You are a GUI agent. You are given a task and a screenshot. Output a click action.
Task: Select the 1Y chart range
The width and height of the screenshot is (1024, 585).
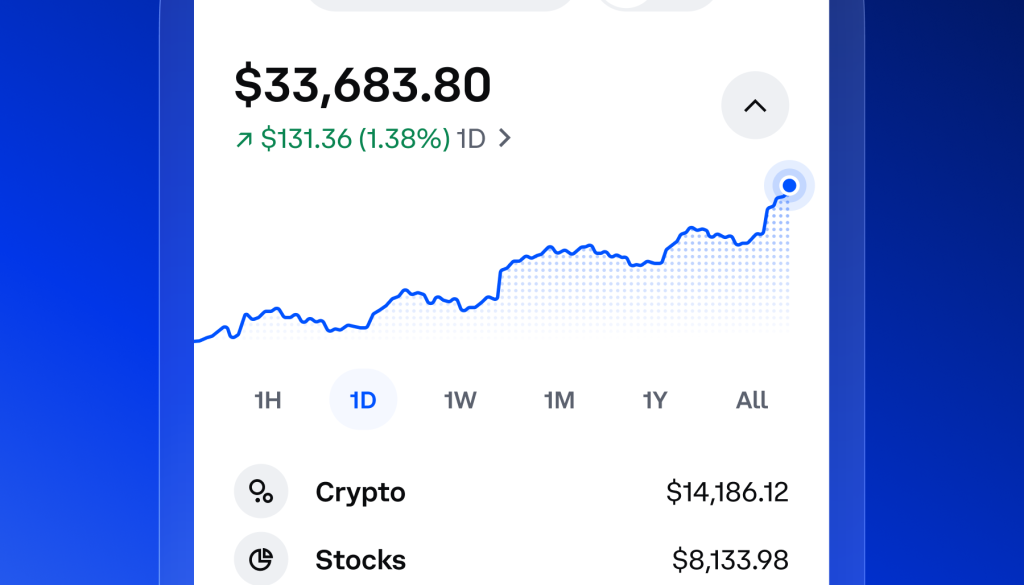pyautogui.click(x=654, y=401)
